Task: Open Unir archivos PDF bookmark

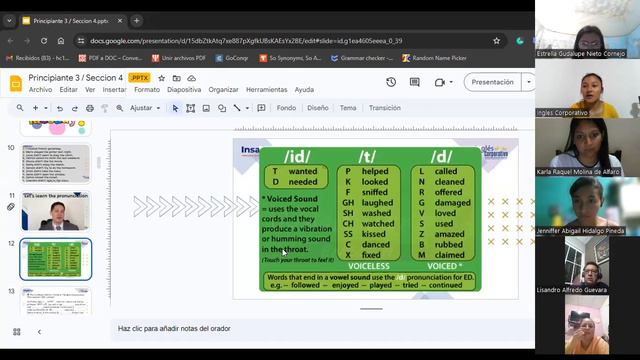Action: click(x=179, y=58)
